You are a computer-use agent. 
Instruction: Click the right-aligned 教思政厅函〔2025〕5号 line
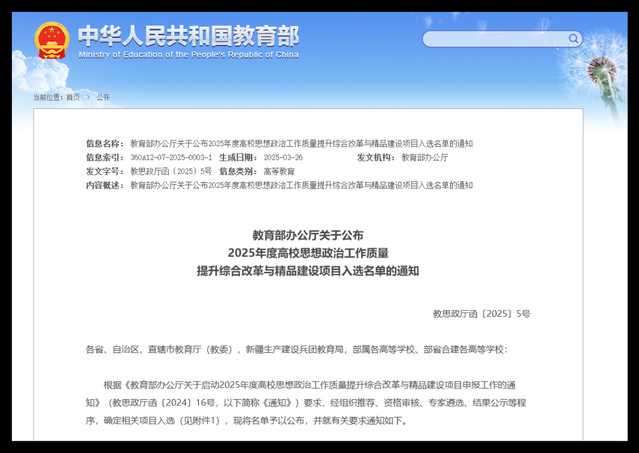481,314
